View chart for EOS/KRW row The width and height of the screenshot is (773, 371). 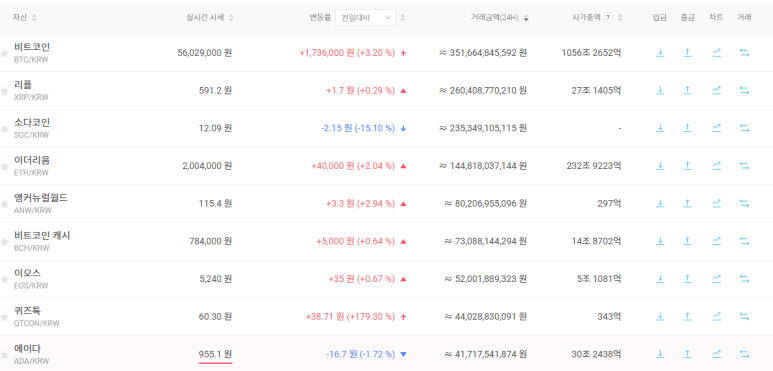[716, 278]
